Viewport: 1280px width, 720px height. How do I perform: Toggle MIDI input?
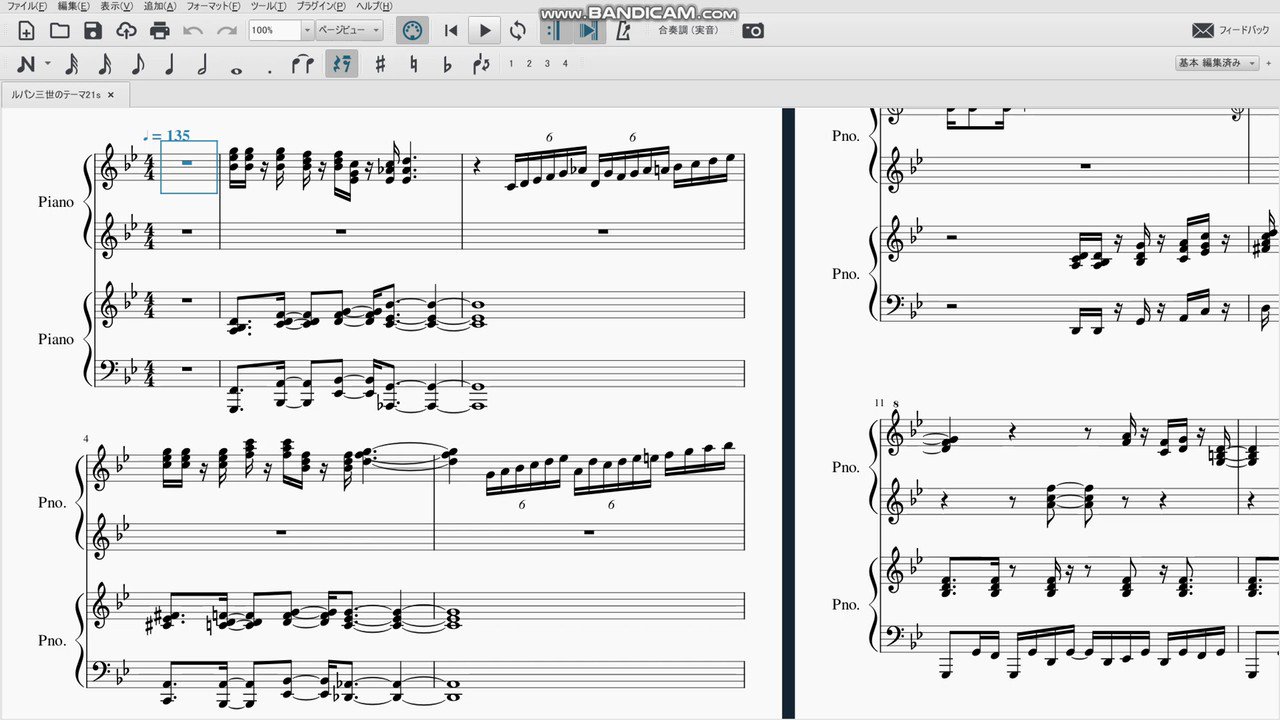click(x=412, y=30)
